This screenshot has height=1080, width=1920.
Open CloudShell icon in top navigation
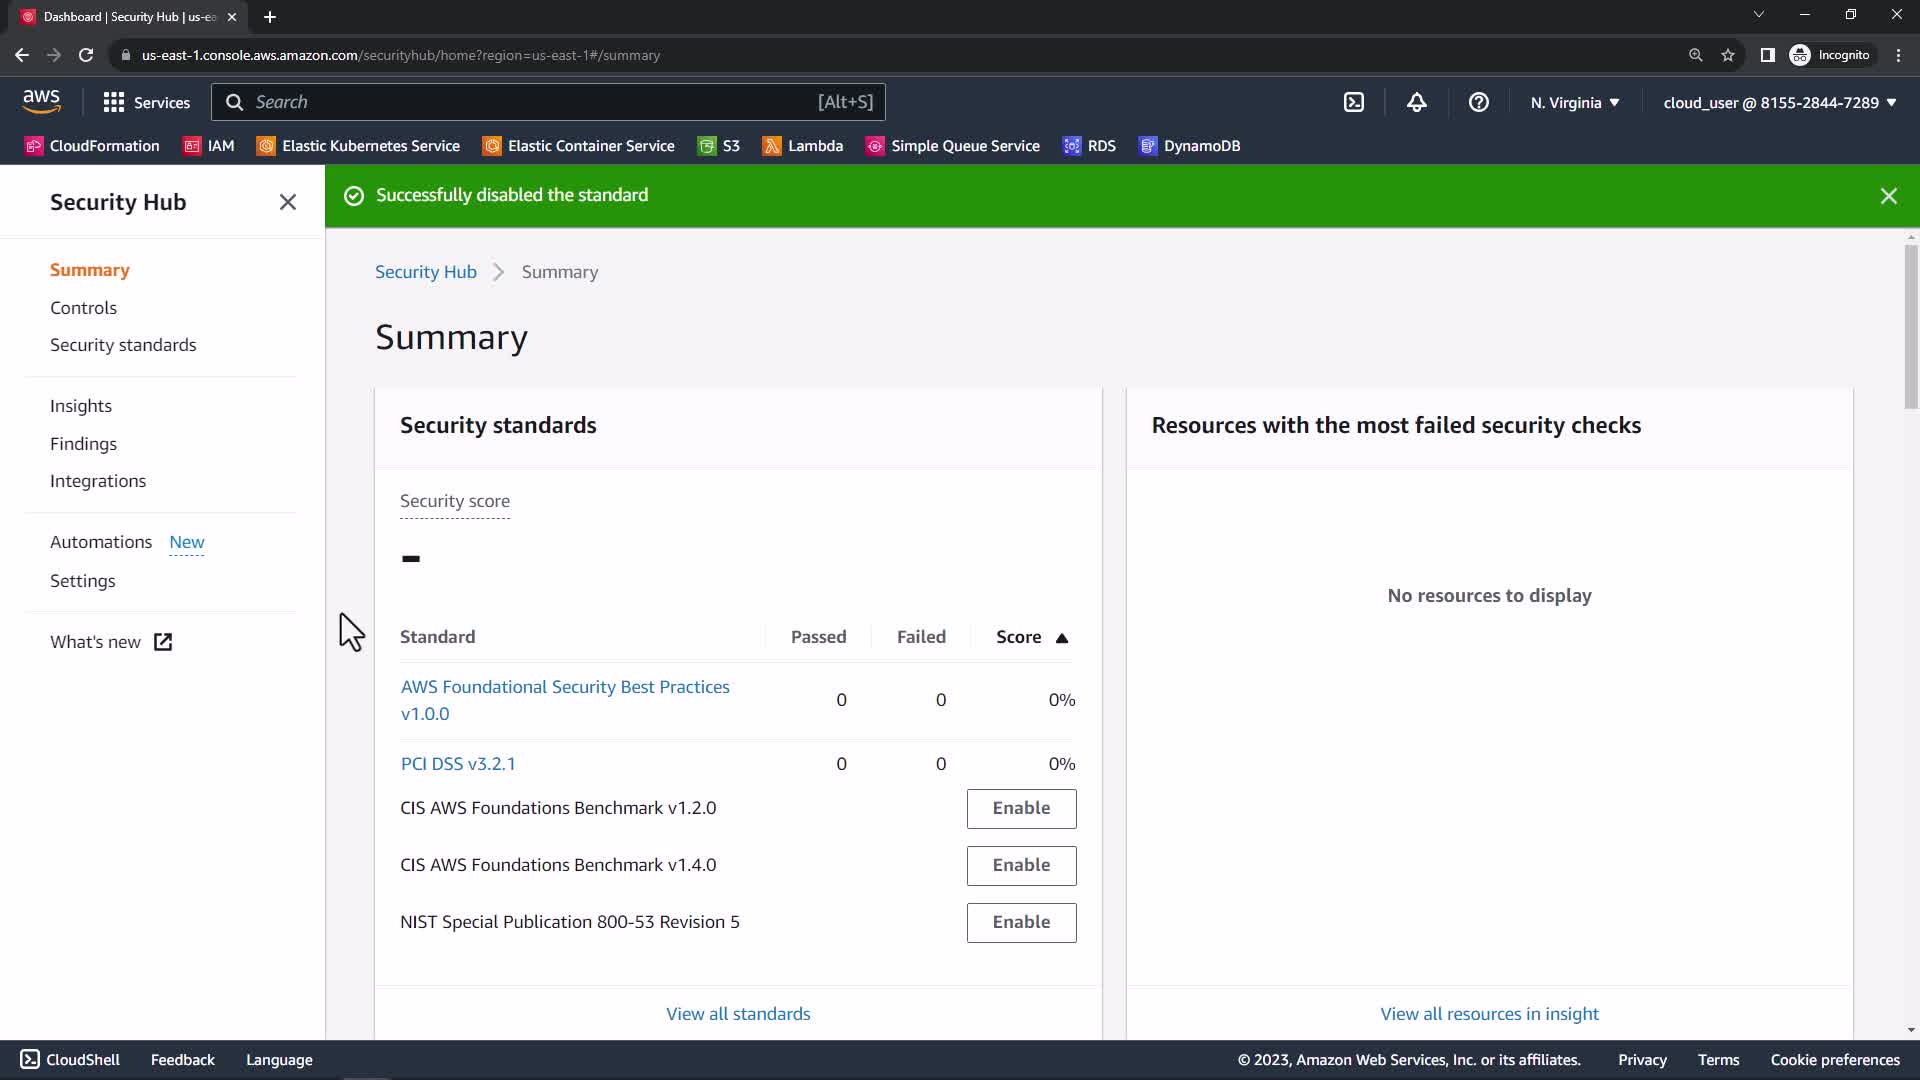(x=1353, y=102)
